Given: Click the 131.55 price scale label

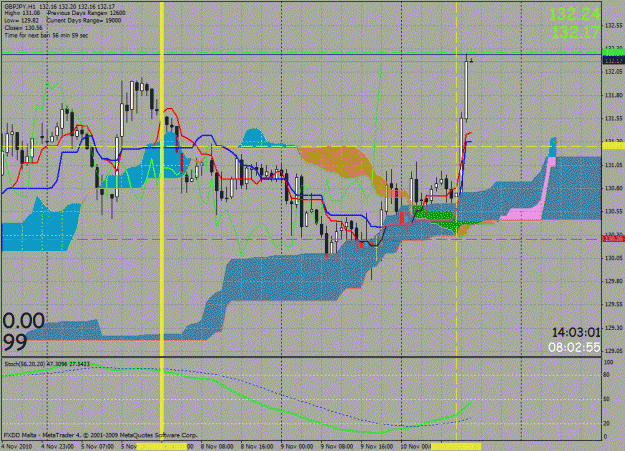Looking at the screenshot, I should tap(614, 118).
